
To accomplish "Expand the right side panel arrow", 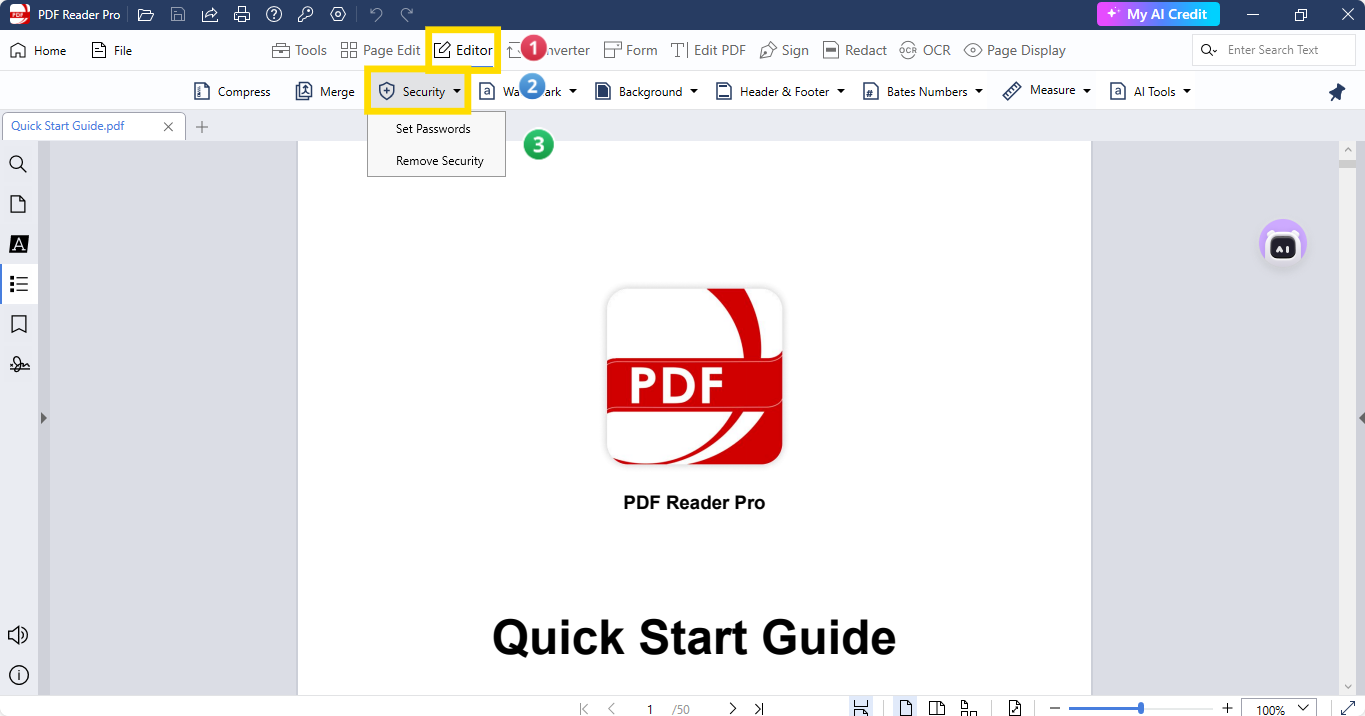I will pos(1361,418).
